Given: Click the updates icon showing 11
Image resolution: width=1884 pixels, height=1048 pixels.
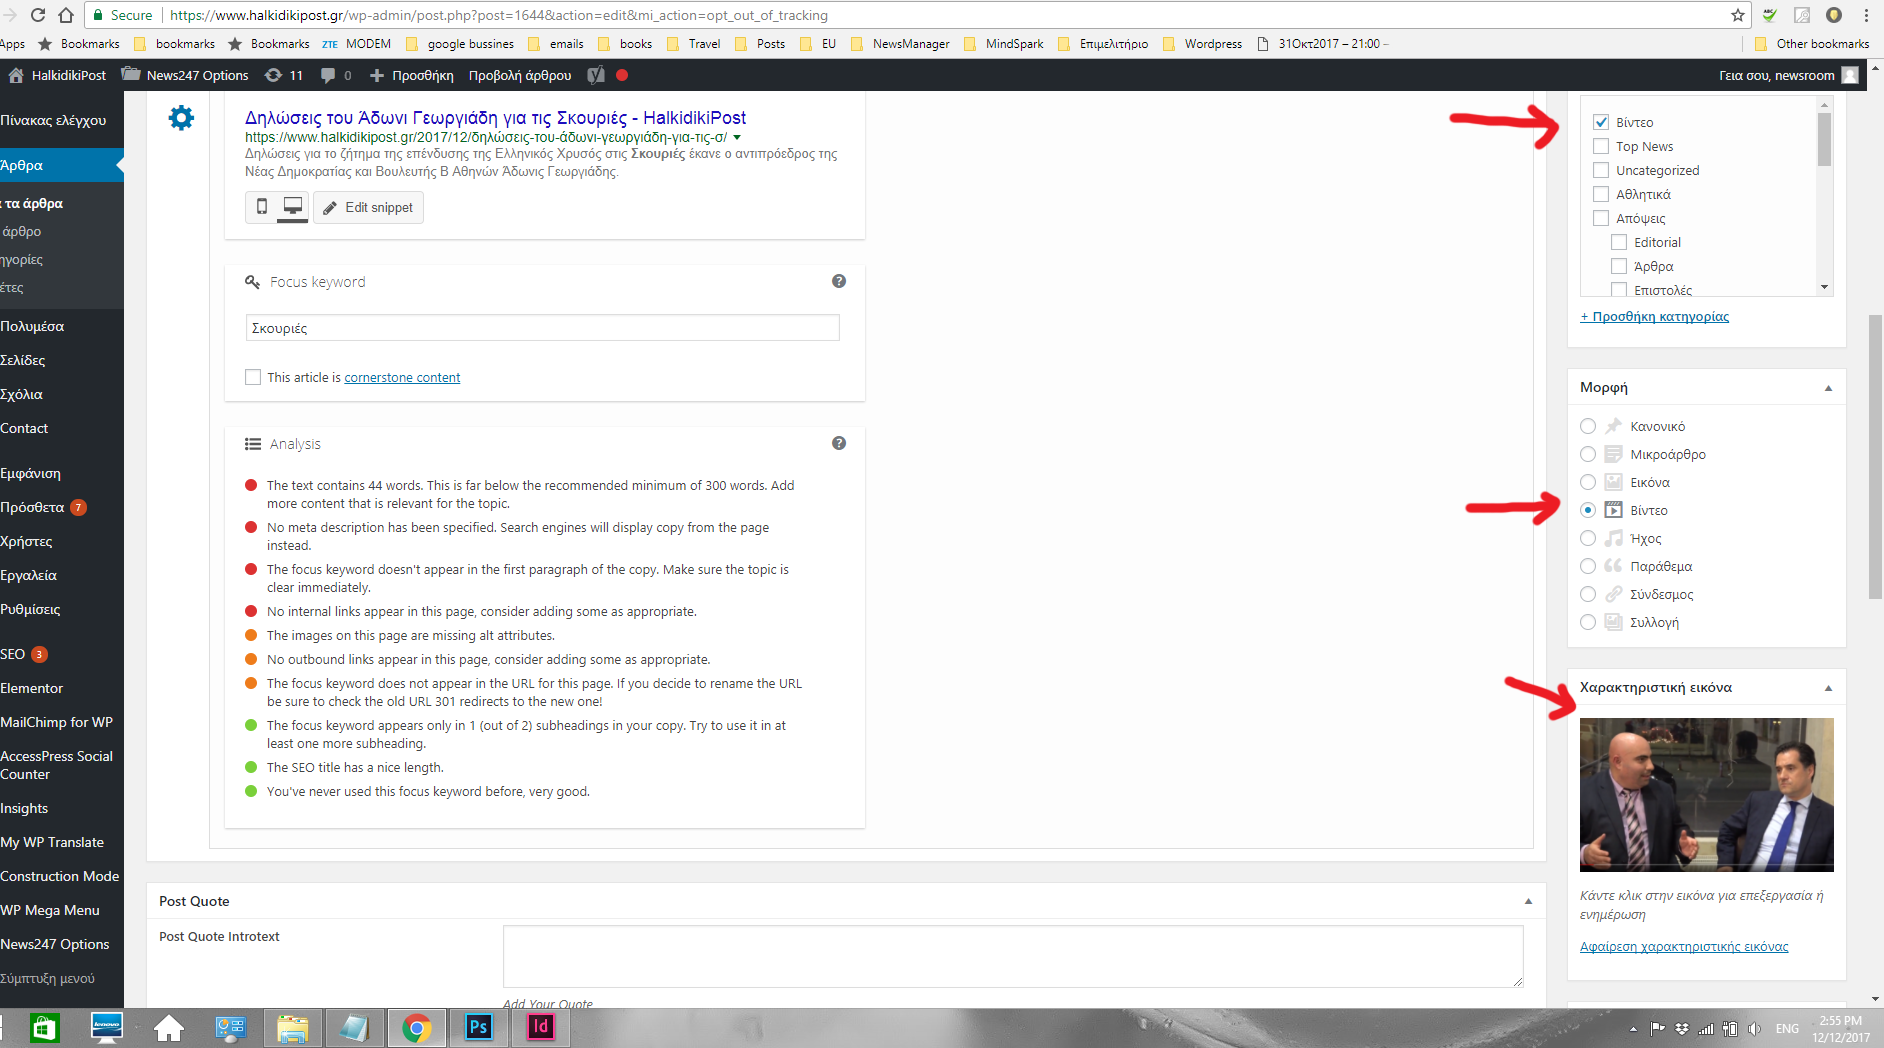Looking at the screenshot, I should (284, 75).
